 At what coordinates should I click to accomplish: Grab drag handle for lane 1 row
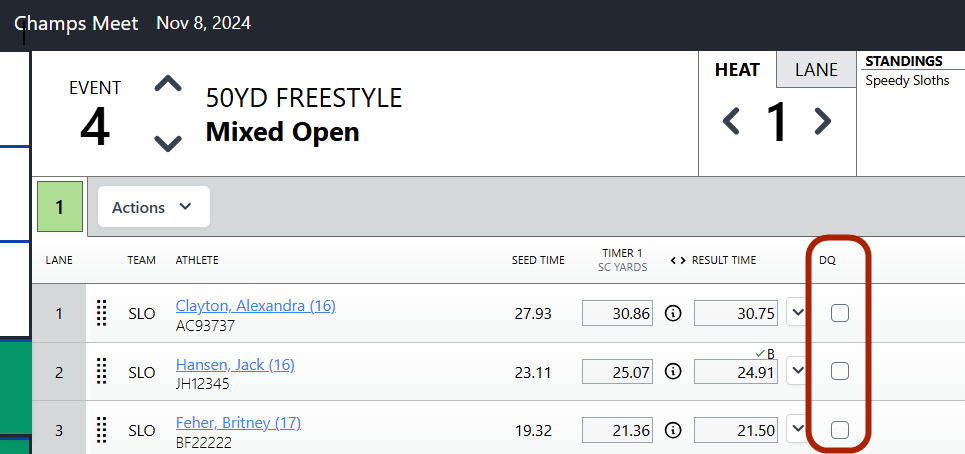tap(102, 313)
